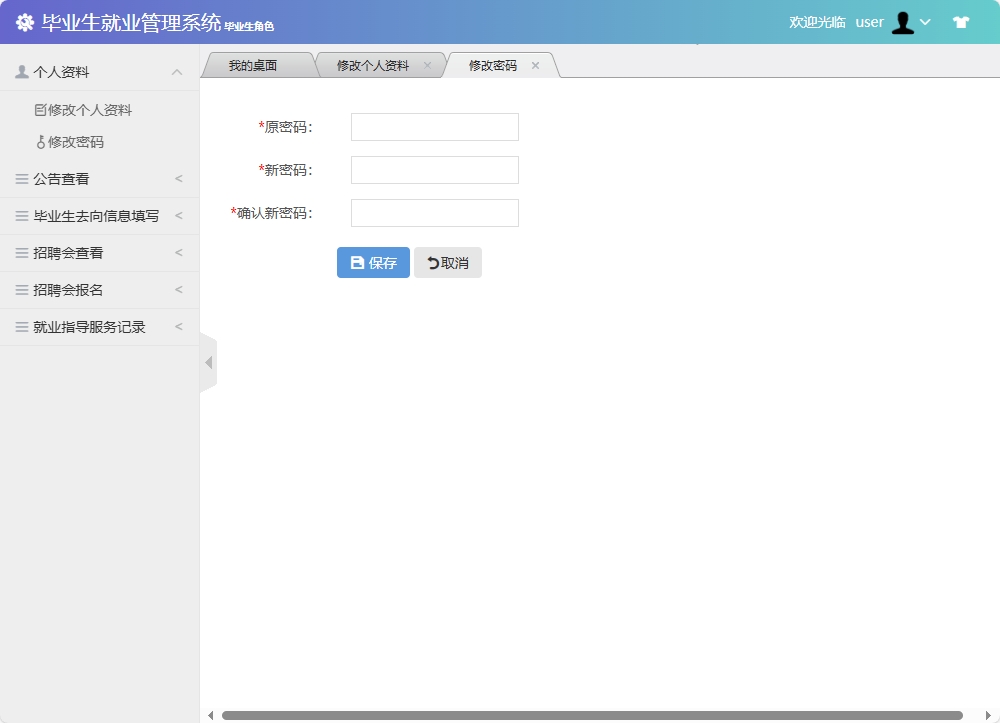Click the t-shirt theme icon in header

coord(959,21)
